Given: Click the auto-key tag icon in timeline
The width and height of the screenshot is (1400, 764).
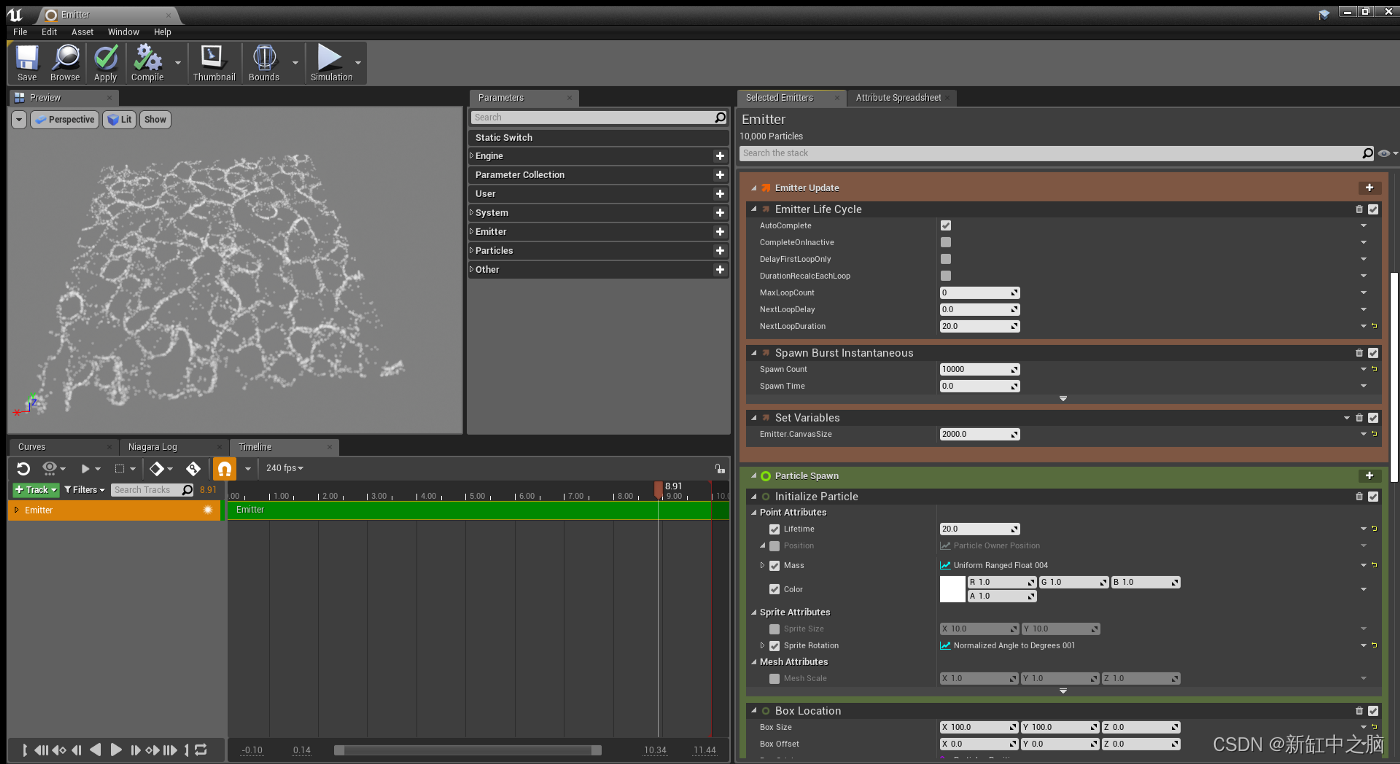Looking at the screenshot, I should [x=193, y=468].
